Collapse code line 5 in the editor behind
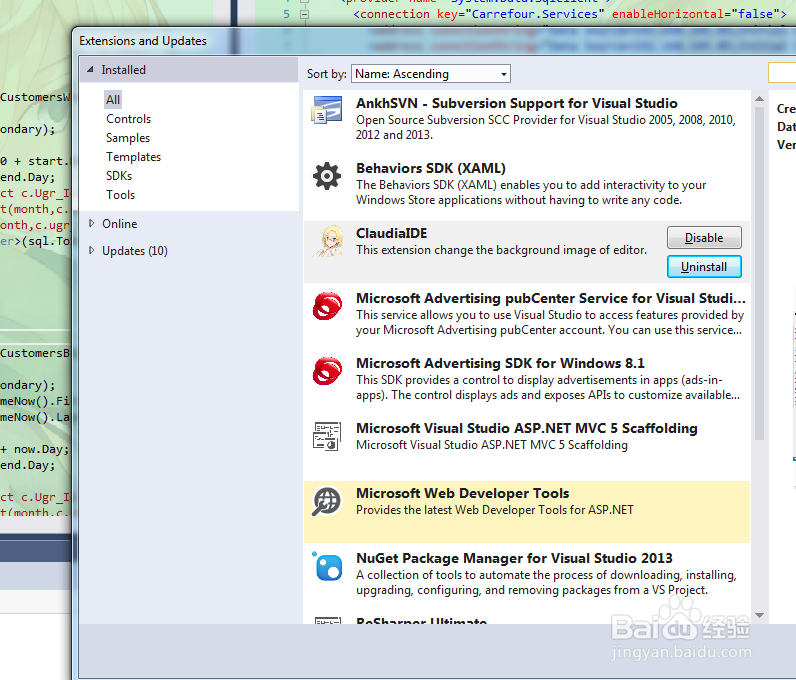796x680 pixels. (x=304, y=14)
